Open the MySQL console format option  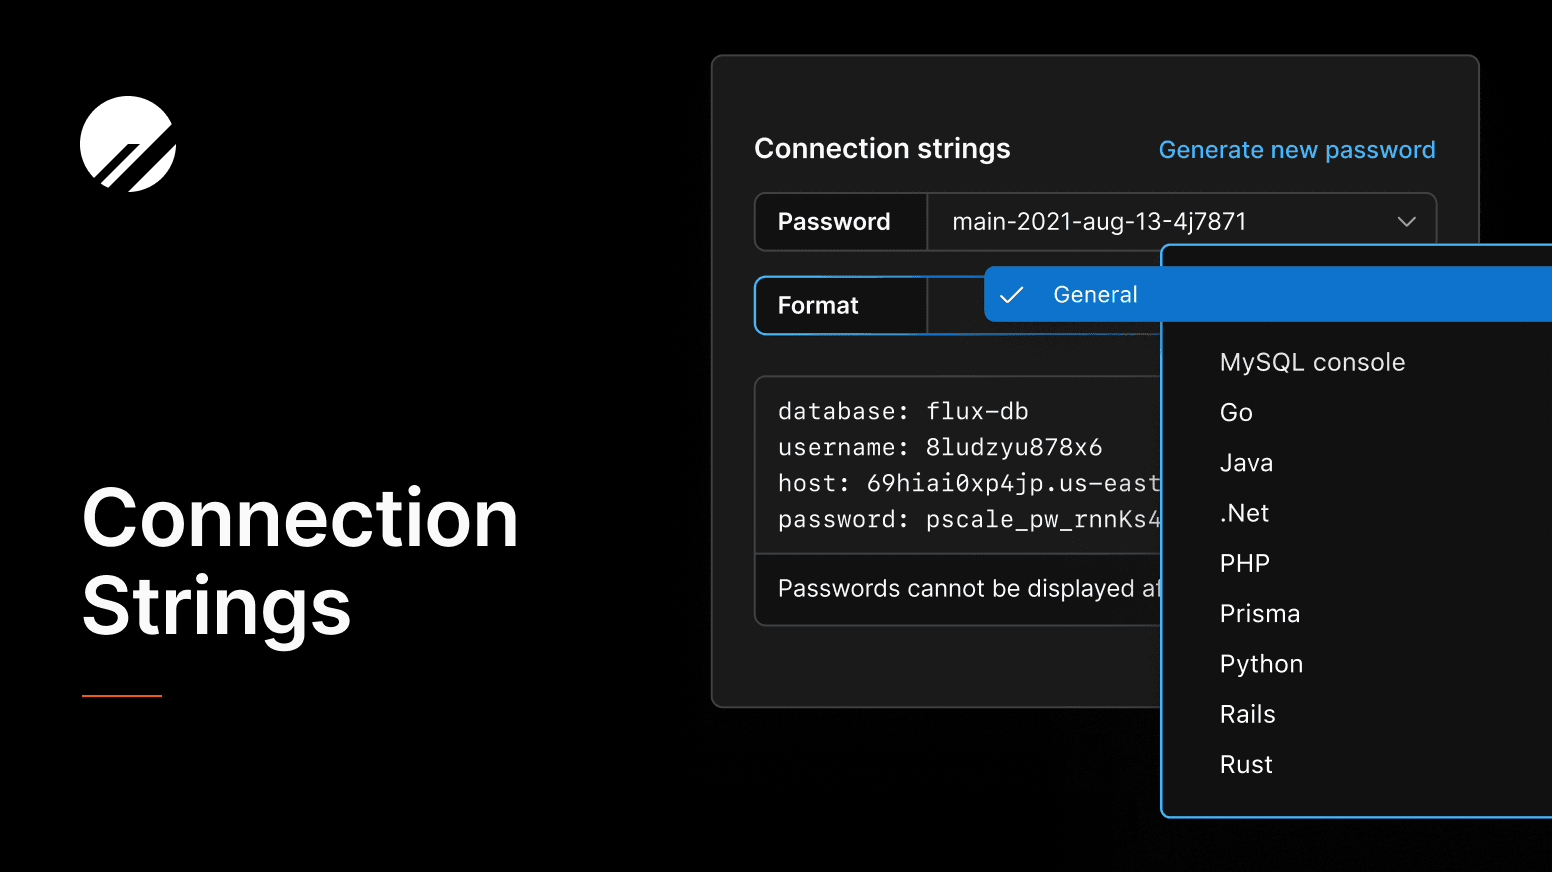pyautogui.click(x=1312, y=362)
